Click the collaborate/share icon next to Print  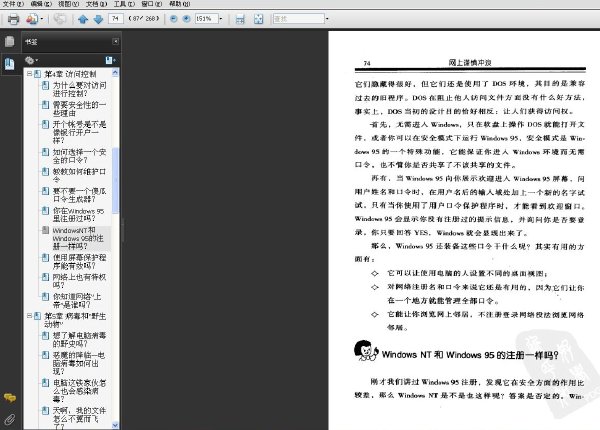(x=32, y=19)
